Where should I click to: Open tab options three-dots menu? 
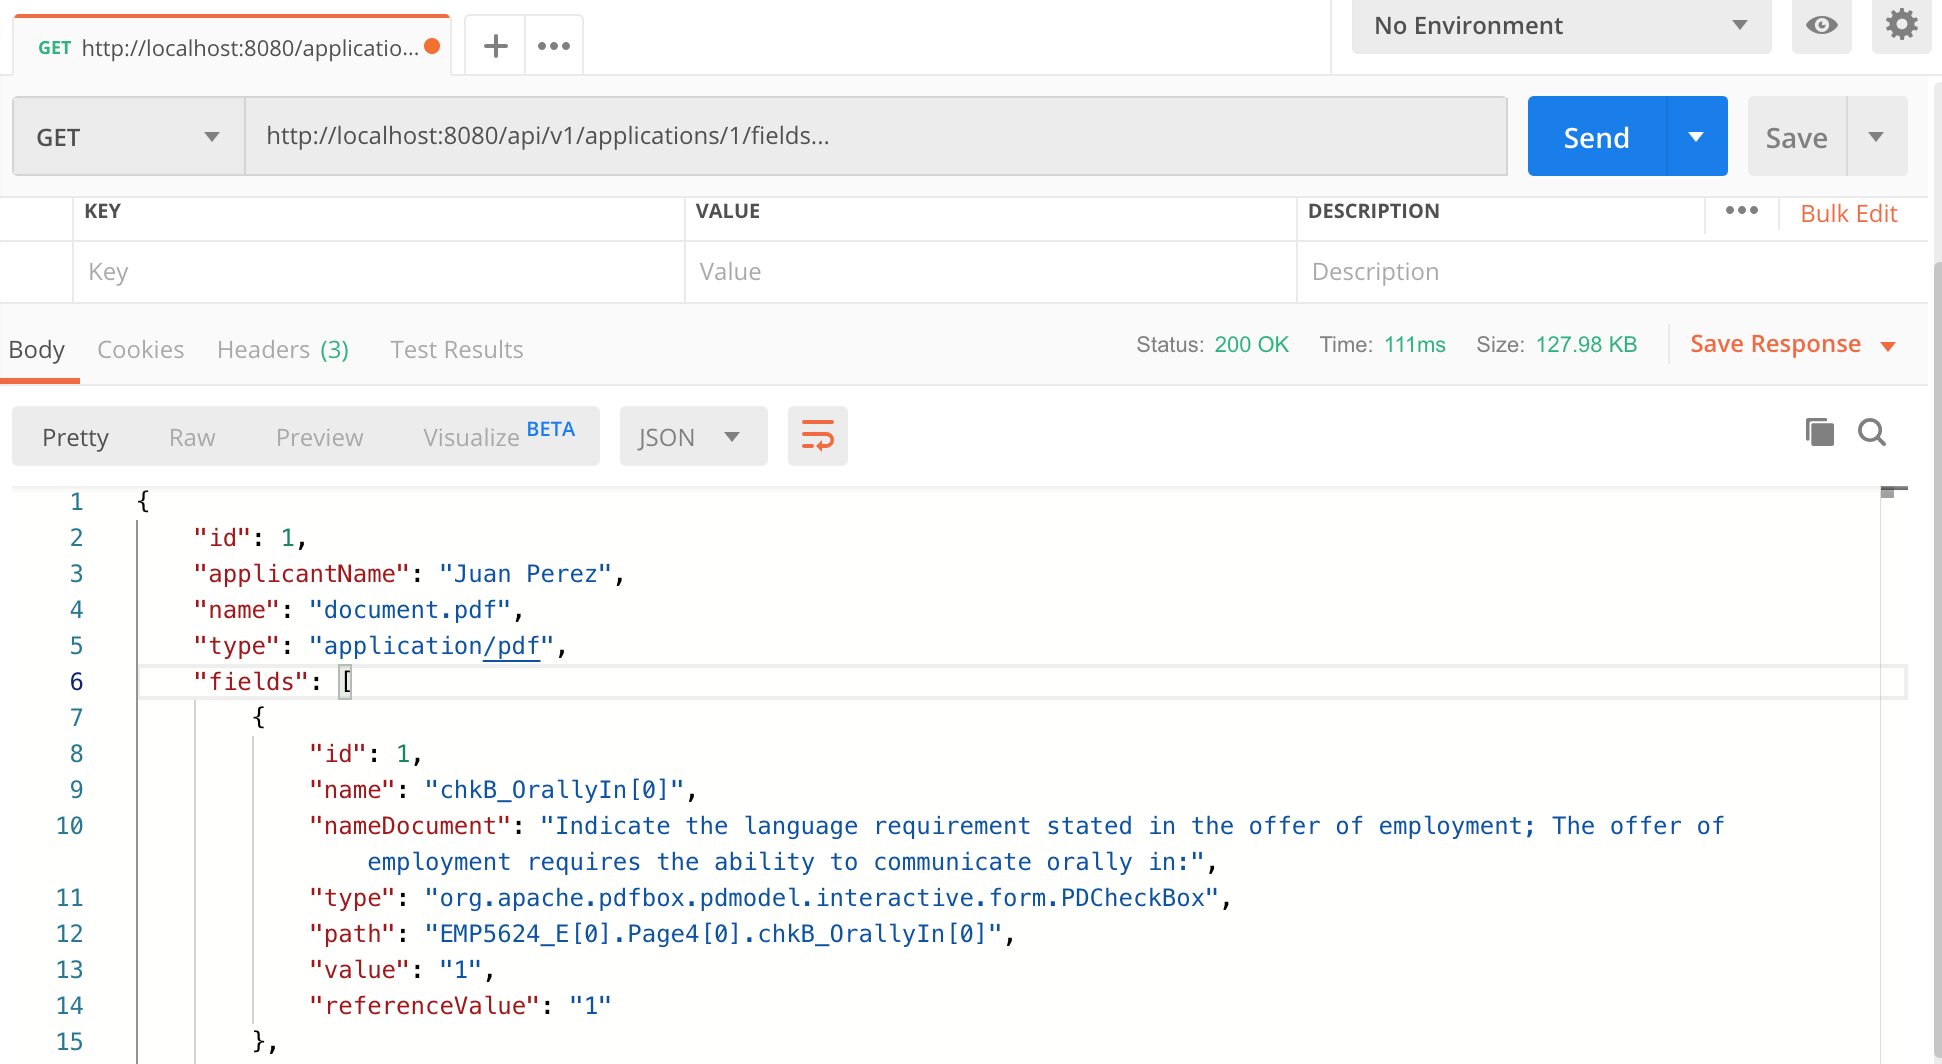click(x=553, y=46)
